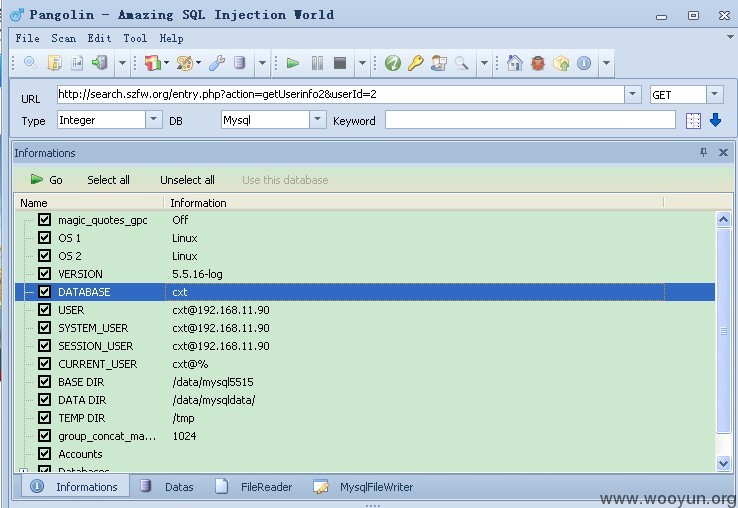This screenshot has width=738, height=508.
Task: Open the Type Integer dropdown
Action: click(153, 120)
